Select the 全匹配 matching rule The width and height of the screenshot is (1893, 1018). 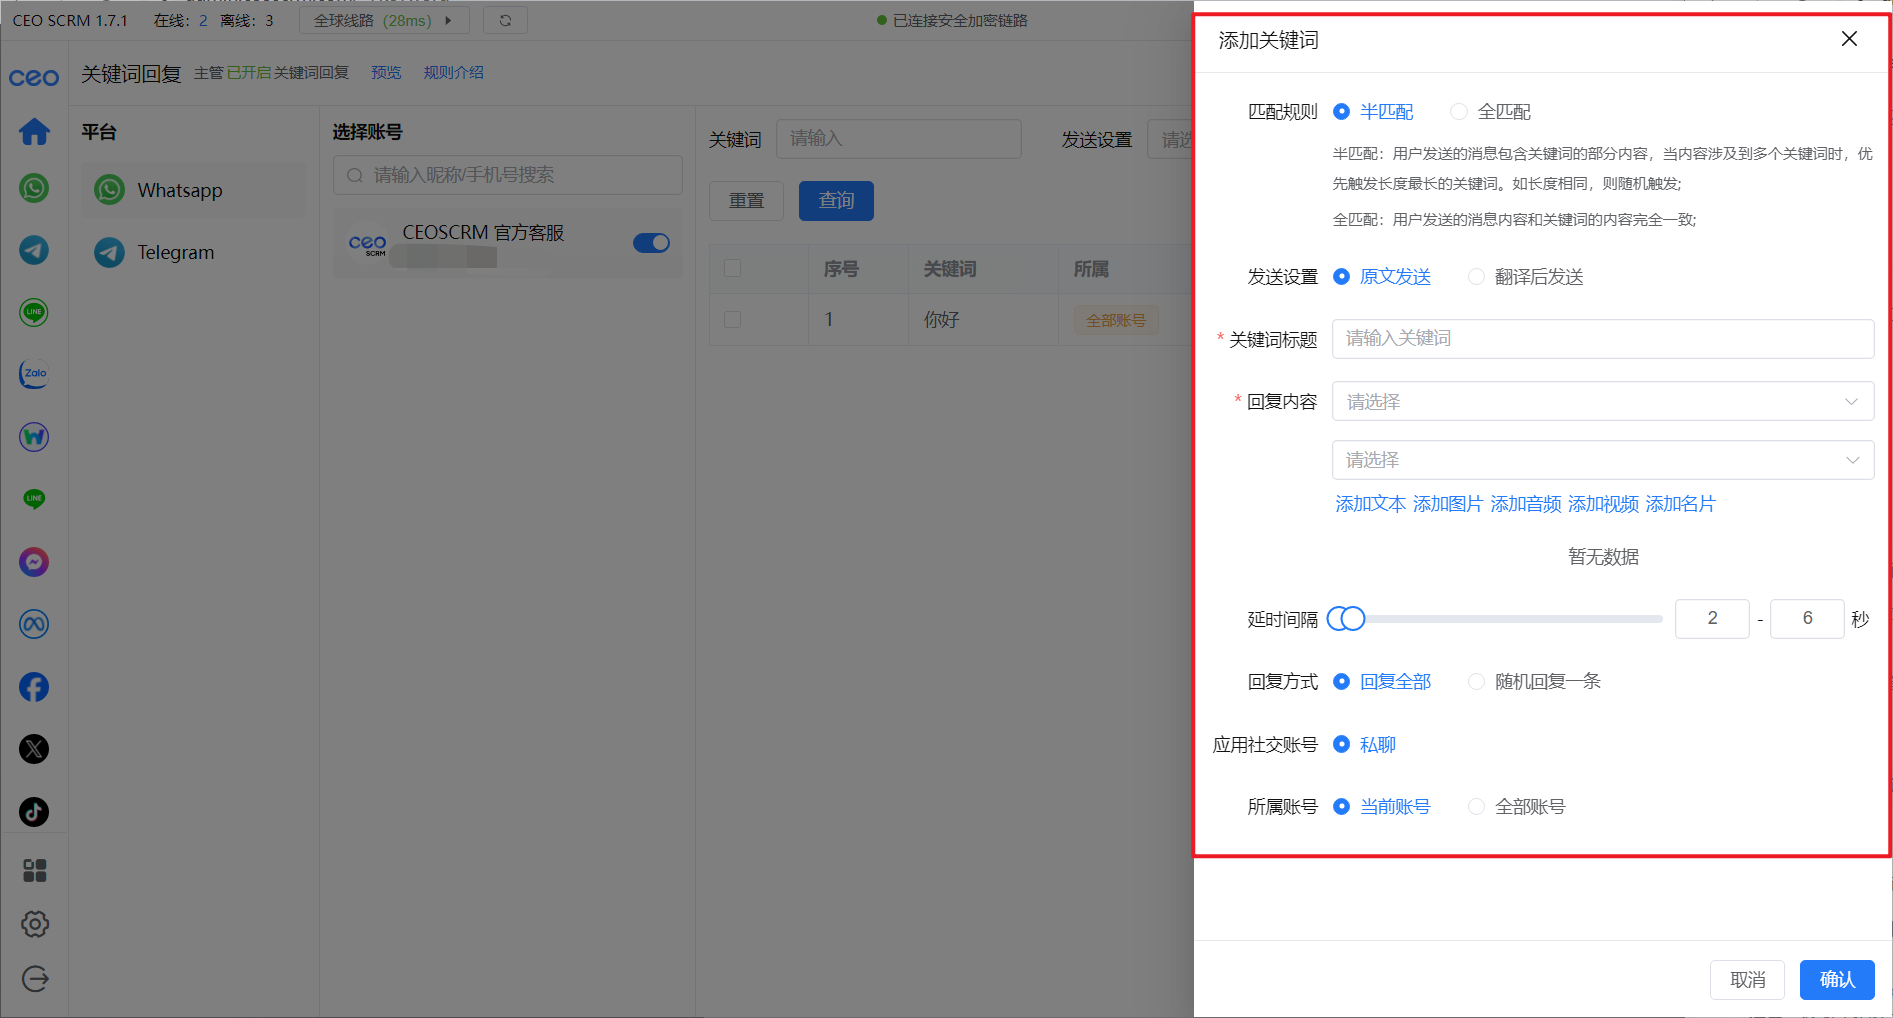(1491, 112)
